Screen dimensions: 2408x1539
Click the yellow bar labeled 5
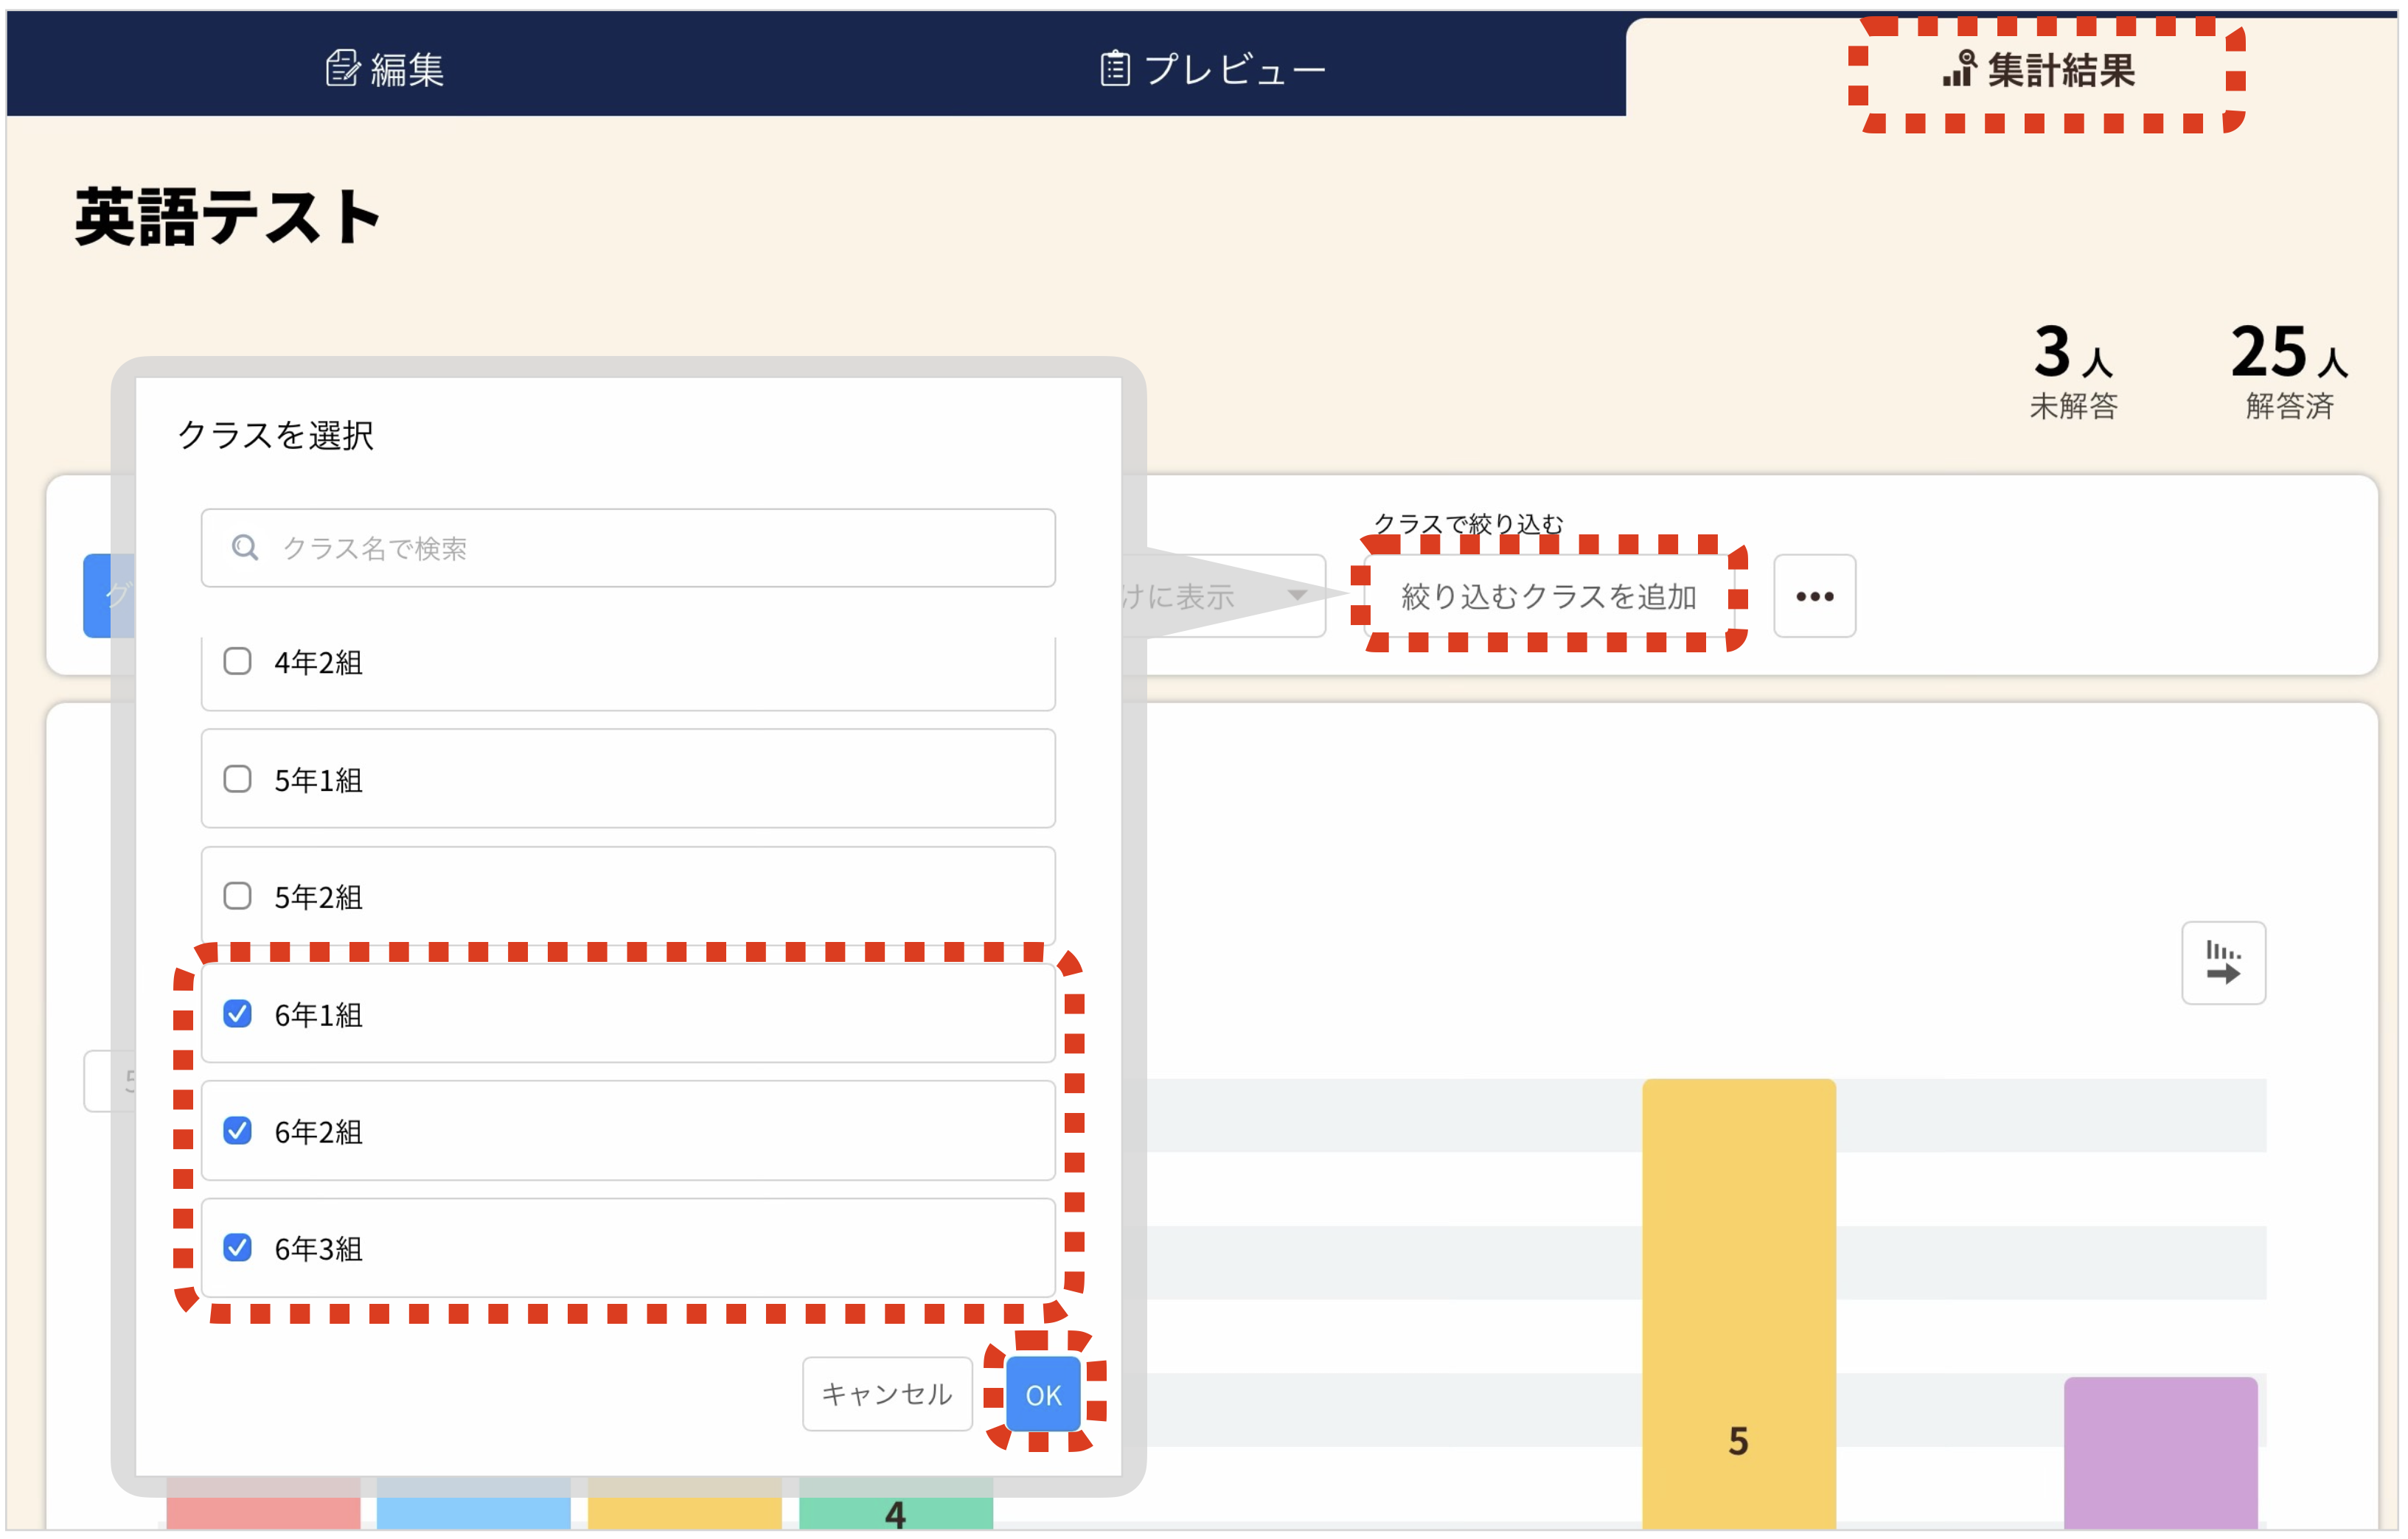click(x=1738, y=1300)
